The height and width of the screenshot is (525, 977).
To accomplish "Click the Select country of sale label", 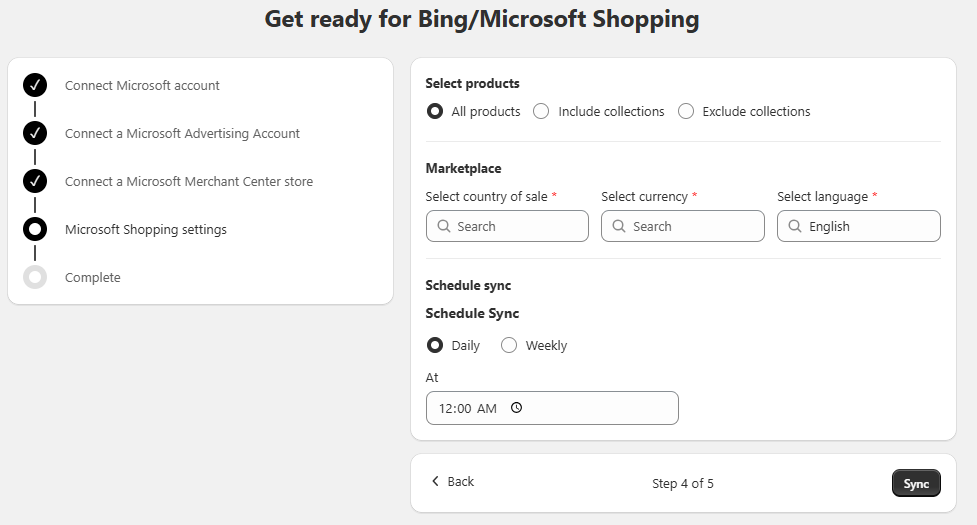I will pos(487,197).
